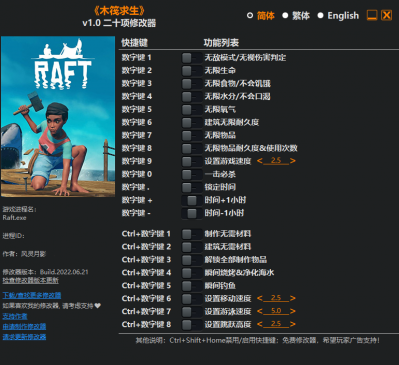Screen dimensions: 399x365
Task: Click the 时间+1小时 trigger button
Action: pyautogui.click(x=192, y=200)
